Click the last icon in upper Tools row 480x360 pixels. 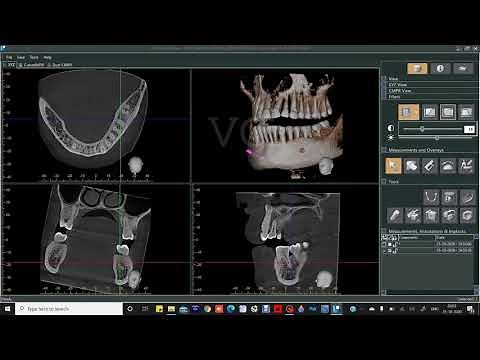467,197
